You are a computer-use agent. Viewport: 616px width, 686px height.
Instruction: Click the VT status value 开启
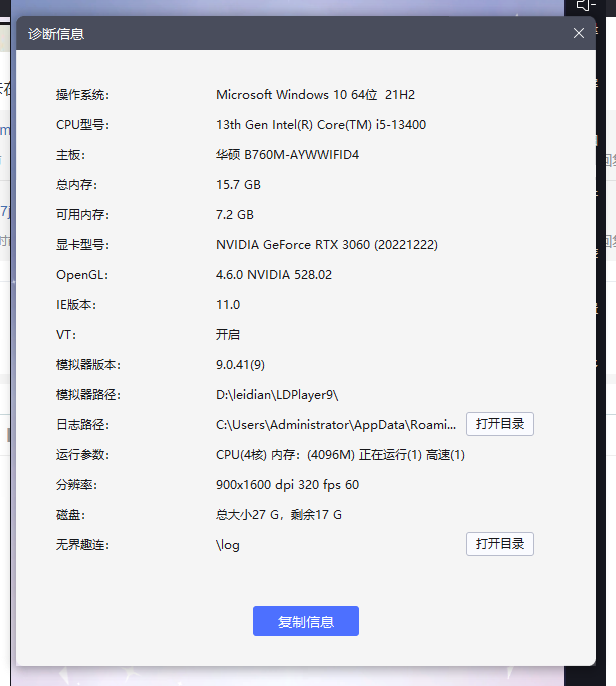pos(228,335)
